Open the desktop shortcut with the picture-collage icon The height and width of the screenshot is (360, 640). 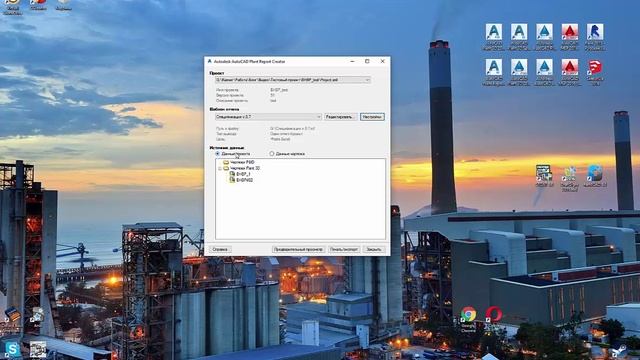click(544, 176)
